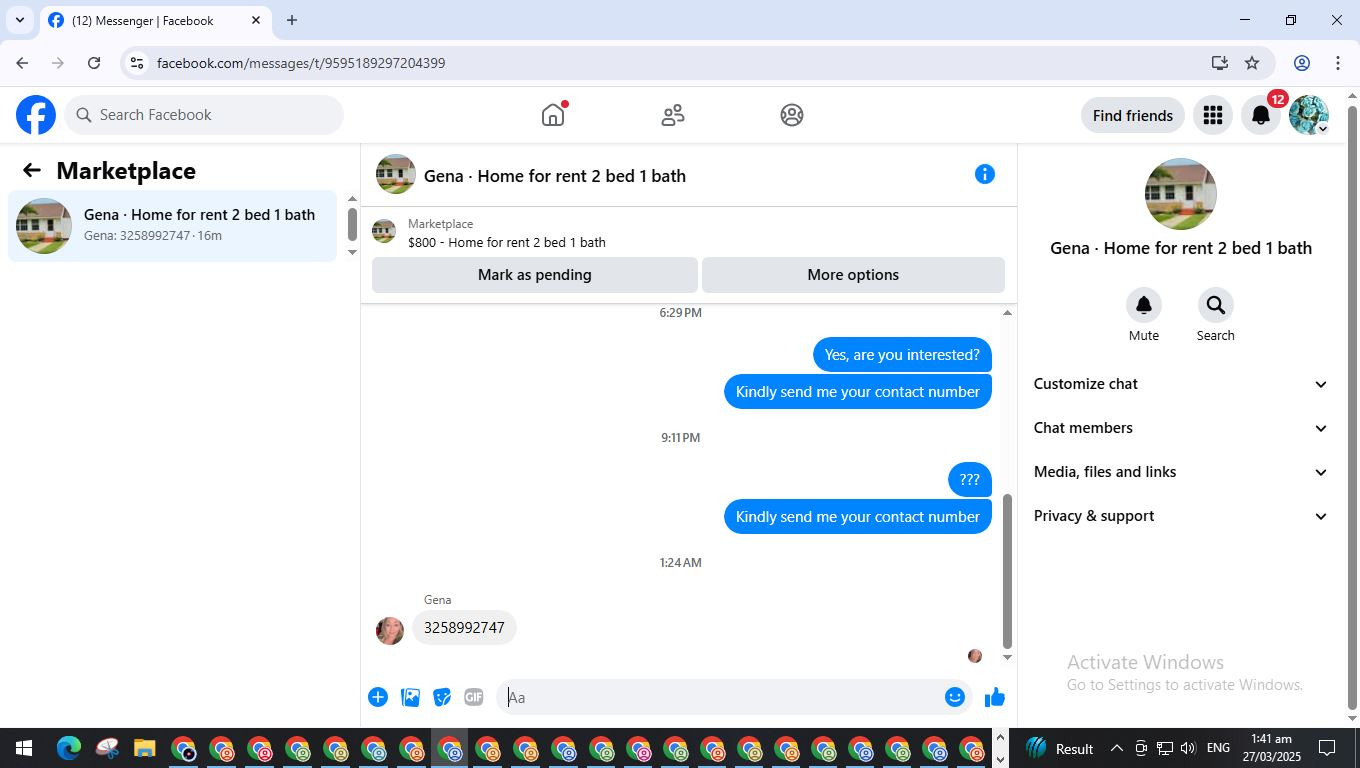Open the Facebook menu grid
This screenshot has height=768, width=1360.
1213,115
